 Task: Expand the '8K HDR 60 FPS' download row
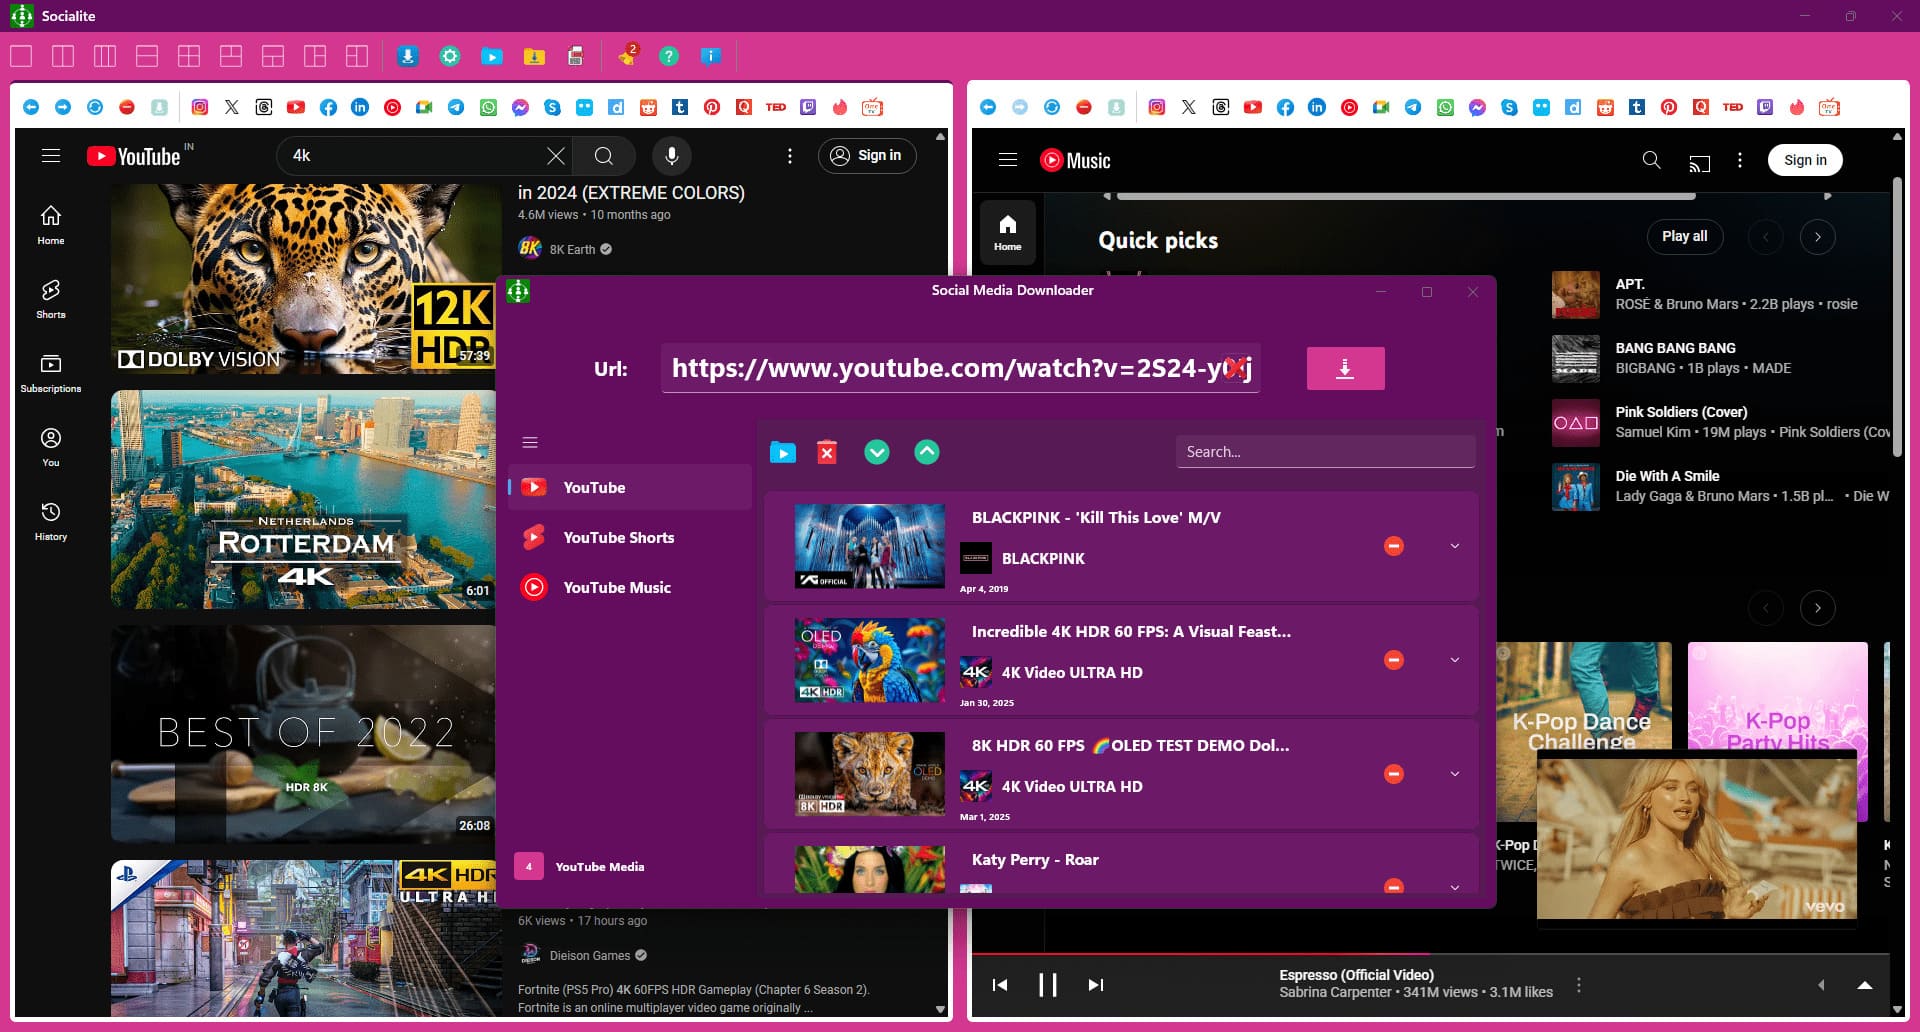pyautogui.click(x=1455, y=774)
